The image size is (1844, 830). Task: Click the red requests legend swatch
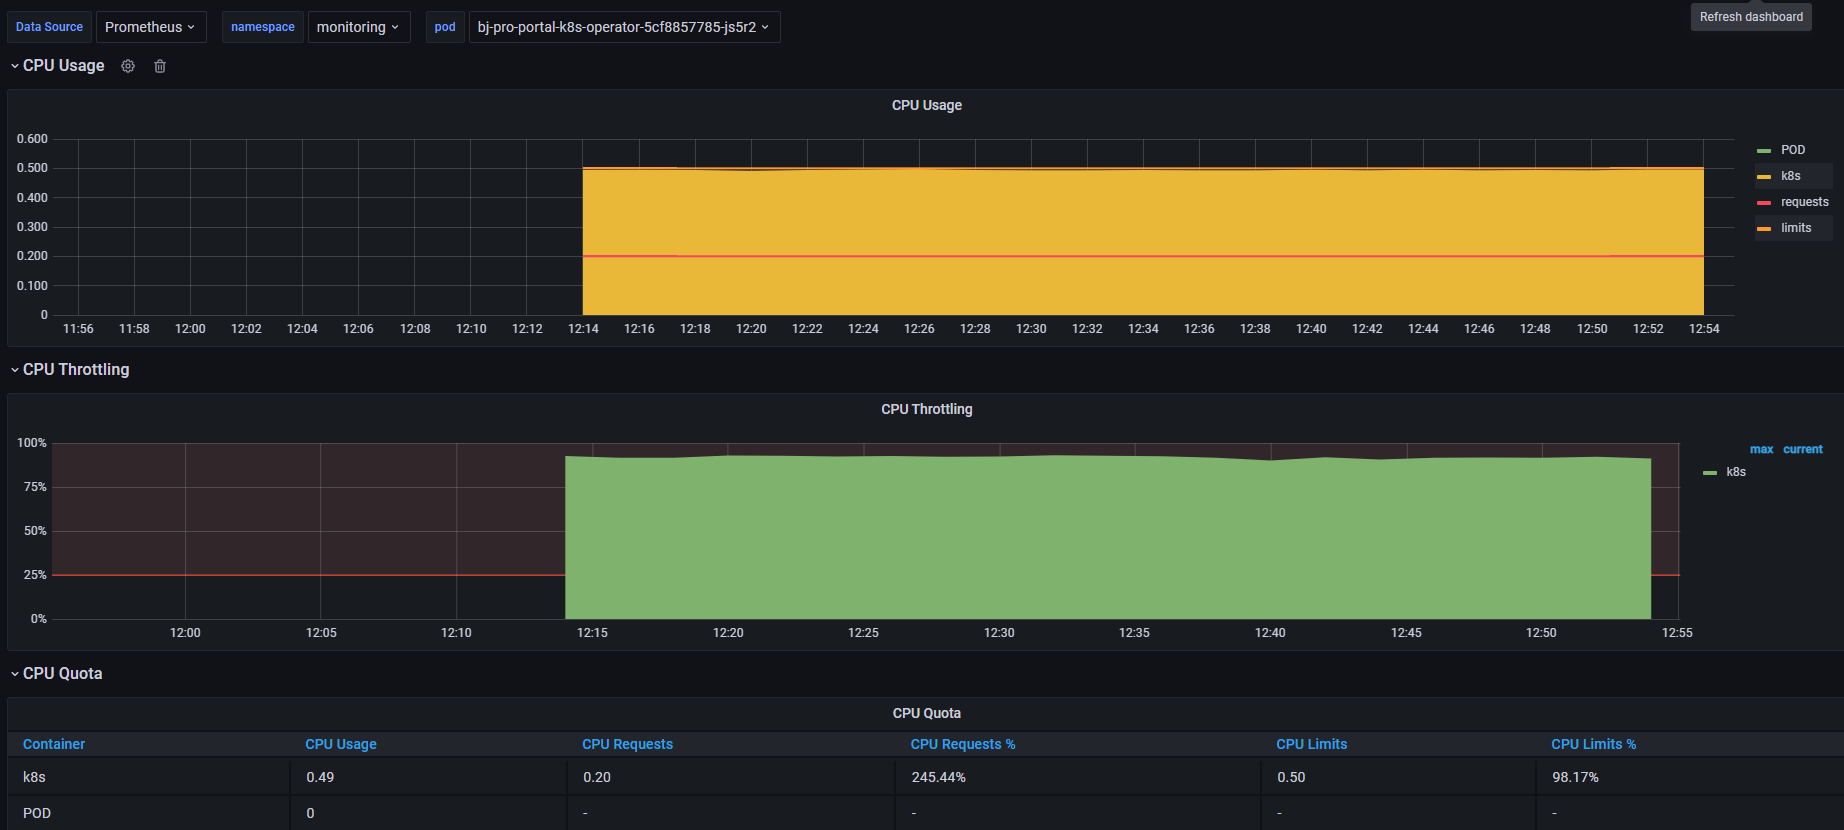tap(1764, 203)
